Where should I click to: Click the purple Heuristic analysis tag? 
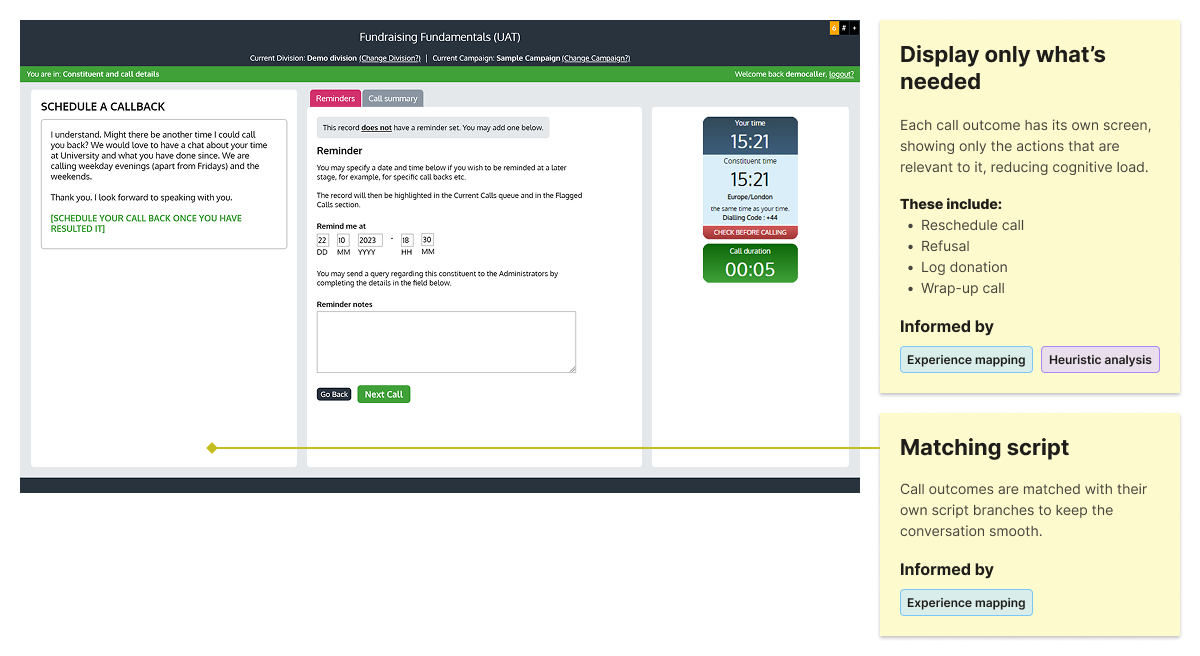[x=1100, y=360]
